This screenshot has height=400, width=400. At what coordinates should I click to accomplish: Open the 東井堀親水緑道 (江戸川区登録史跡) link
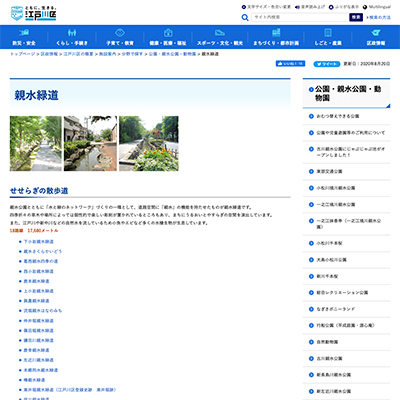pyautogui.click(x=70, y=390)
